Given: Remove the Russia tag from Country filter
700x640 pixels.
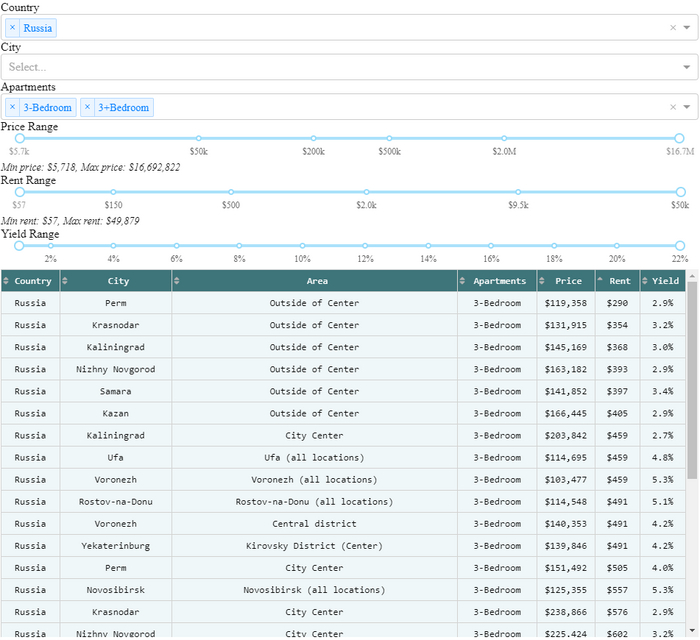Looking at the screenshot, I should [x=13, y=28].
